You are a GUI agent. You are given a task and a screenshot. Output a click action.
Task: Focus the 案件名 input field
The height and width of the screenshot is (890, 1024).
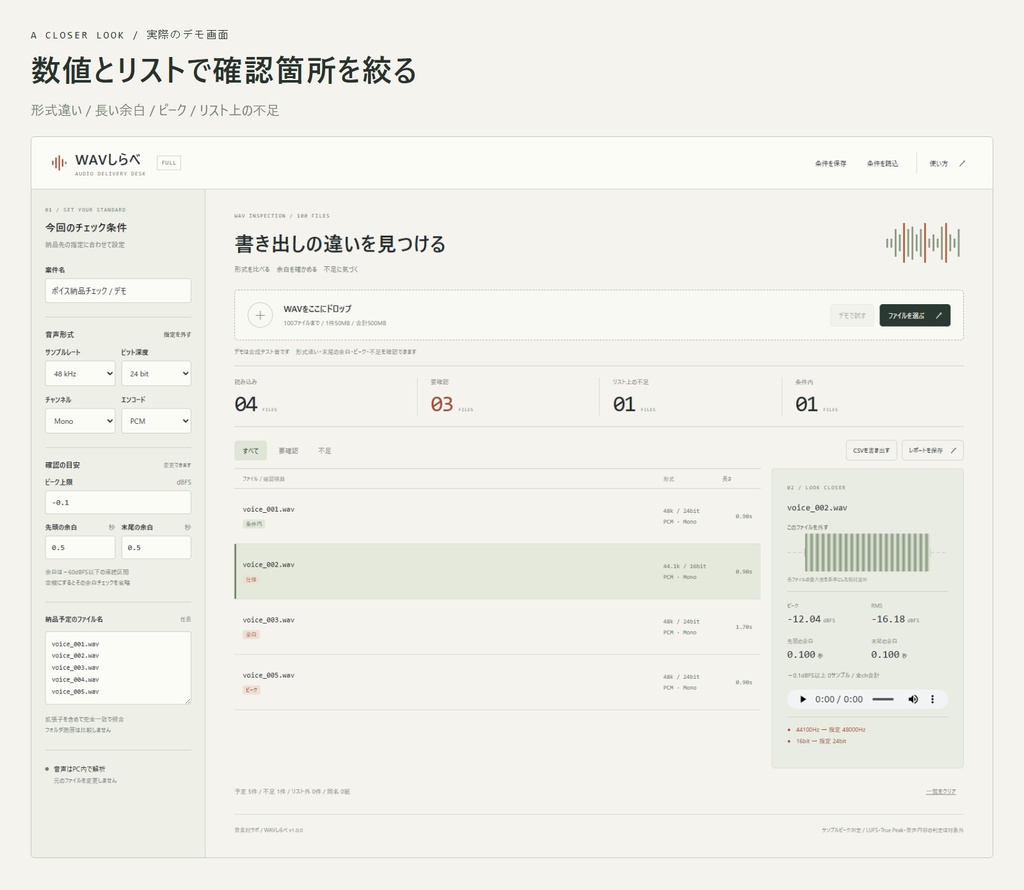point(118,291)
